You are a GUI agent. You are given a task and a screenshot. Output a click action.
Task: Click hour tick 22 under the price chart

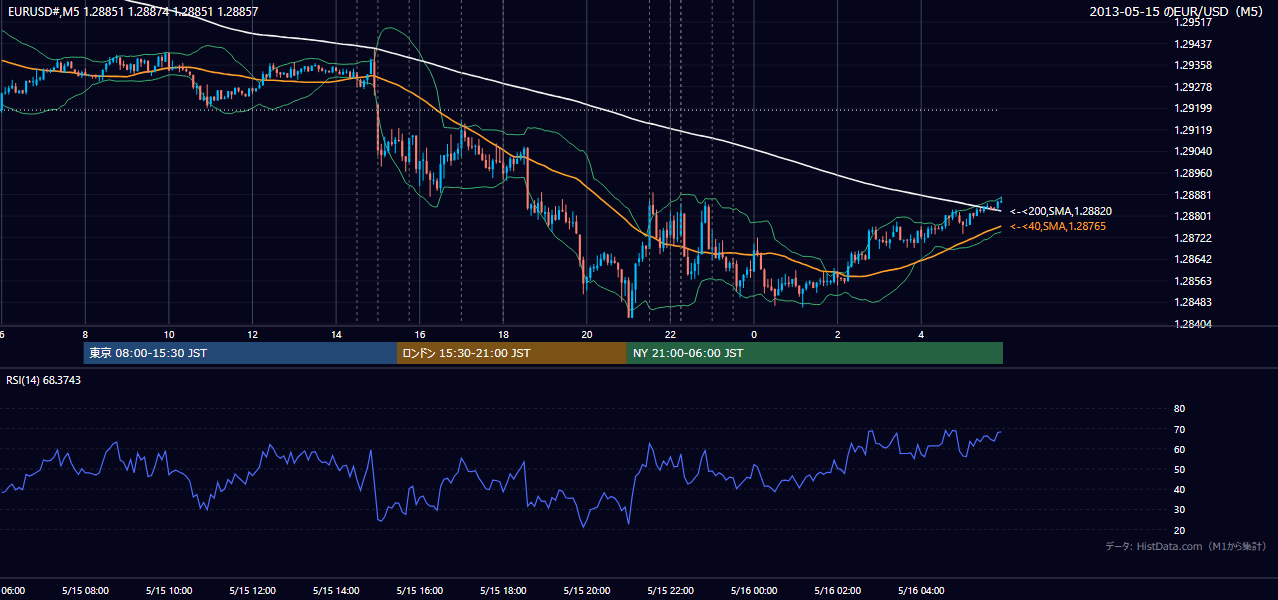671,335
